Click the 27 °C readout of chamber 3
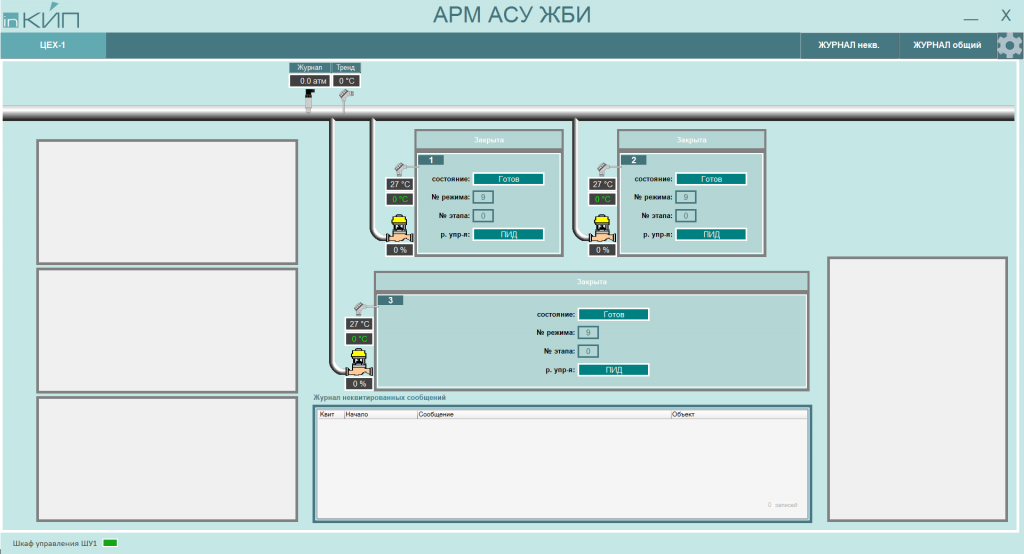 (x=359, y=324)
